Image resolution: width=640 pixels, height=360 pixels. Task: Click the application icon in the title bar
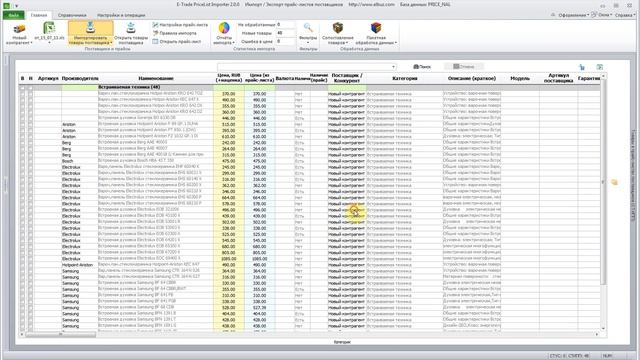point(6,5)
